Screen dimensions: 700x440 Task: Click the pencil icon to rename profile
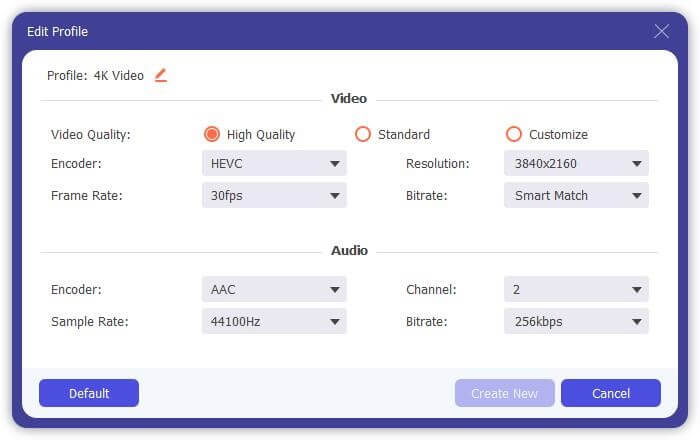(161, 75)
